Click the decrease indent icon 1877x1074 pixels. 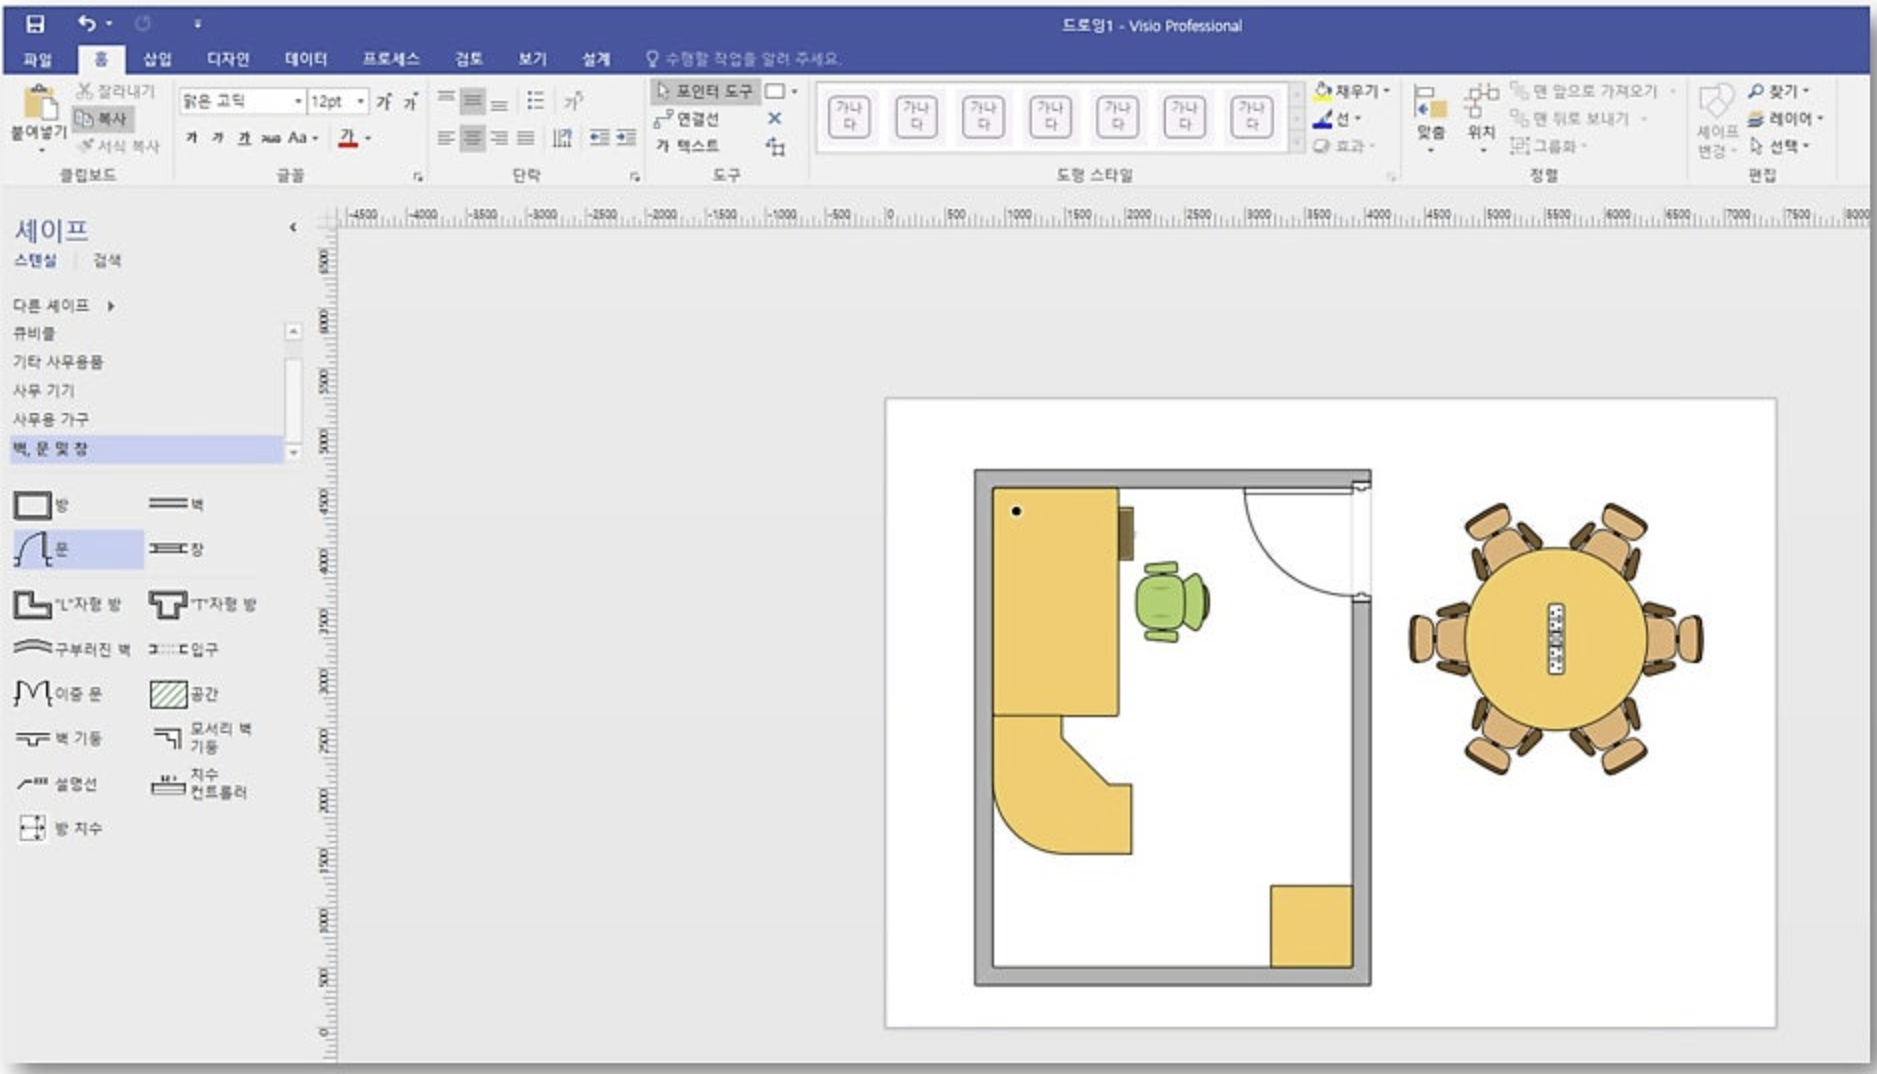[x=599, y=138]
